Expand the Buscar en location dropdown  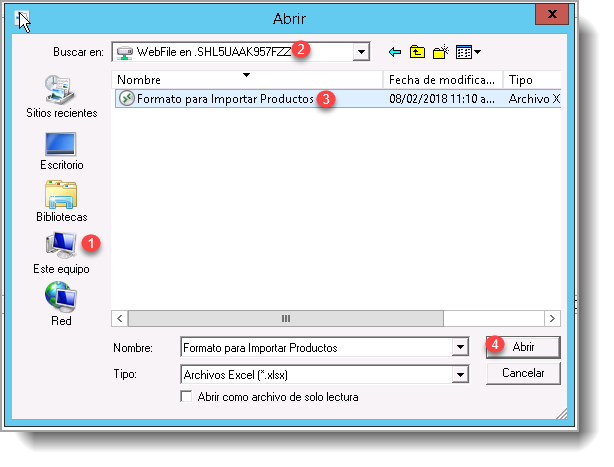(x=361, y=52)
